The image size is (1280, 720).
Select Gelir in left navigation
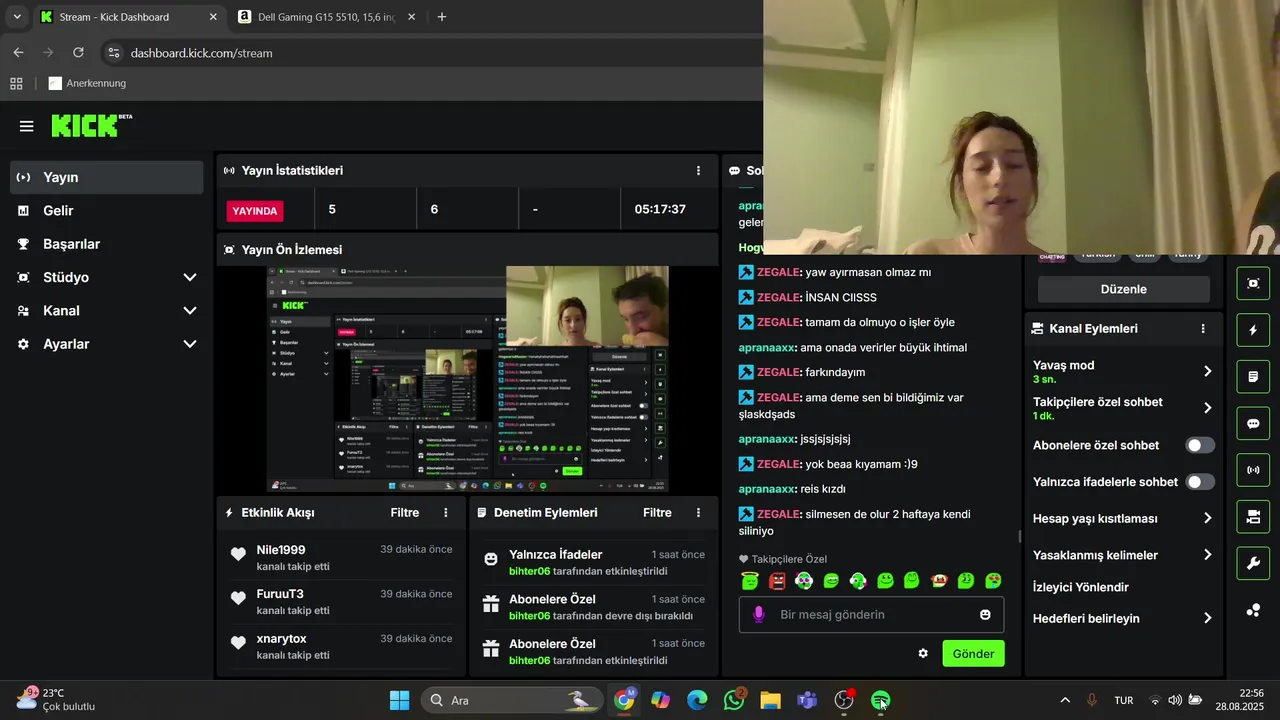point(107,211)
